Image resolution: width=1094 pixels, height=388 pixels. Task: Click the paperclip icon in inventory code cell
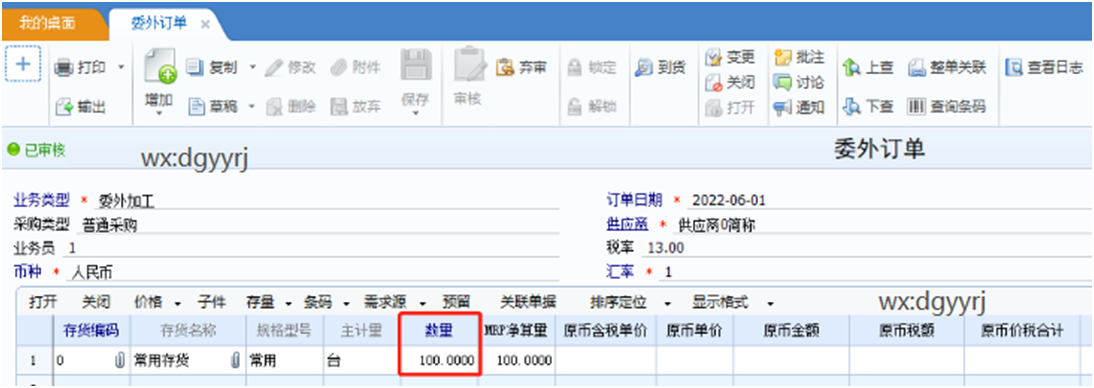pos(119,361)
